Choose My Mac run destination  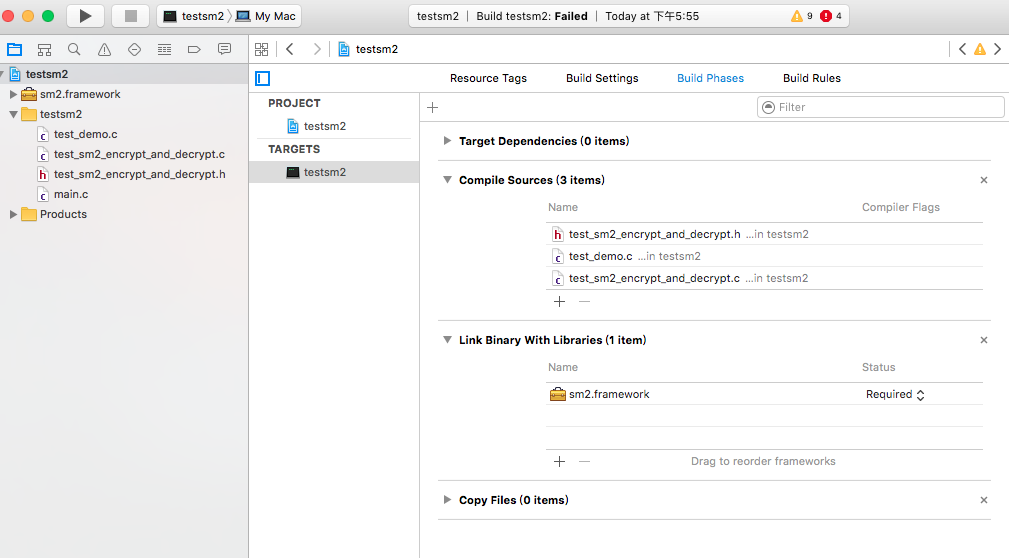266,16
